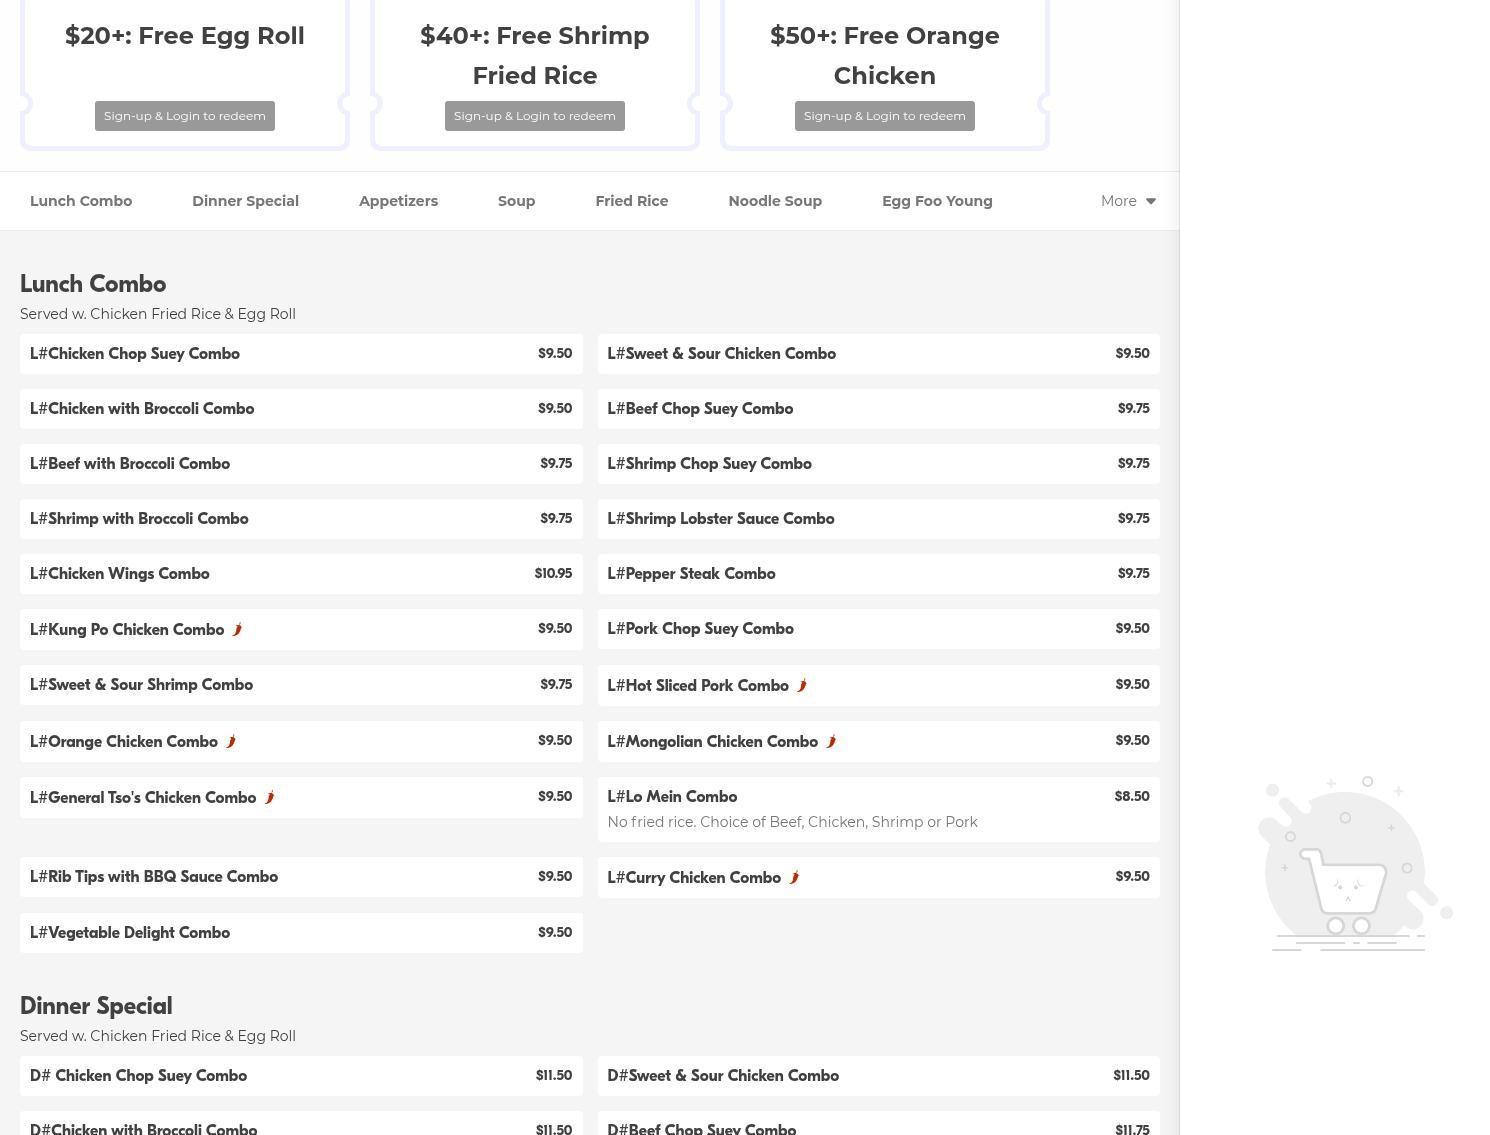This screenshot has height=1135, width=1490.
Task: Click Lo Mein description 'No fried rice' text
Action: pyautogui.click(x=793, y=822)
